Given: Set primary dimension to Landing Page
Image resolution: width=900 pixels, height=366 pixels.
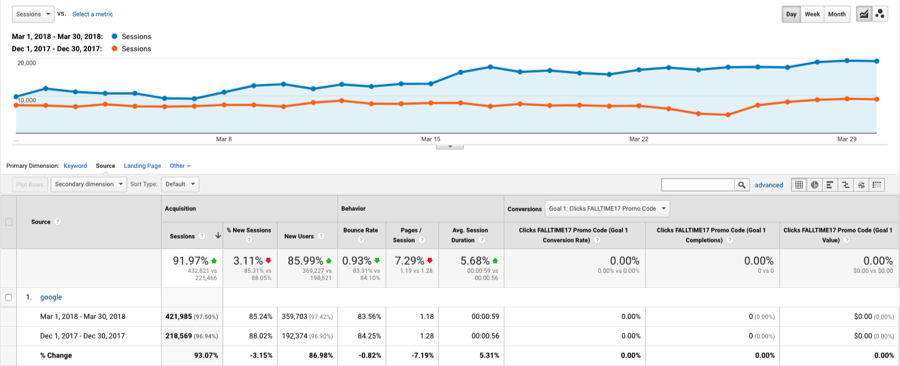Looking at the screenshot, I should [142, 166].
